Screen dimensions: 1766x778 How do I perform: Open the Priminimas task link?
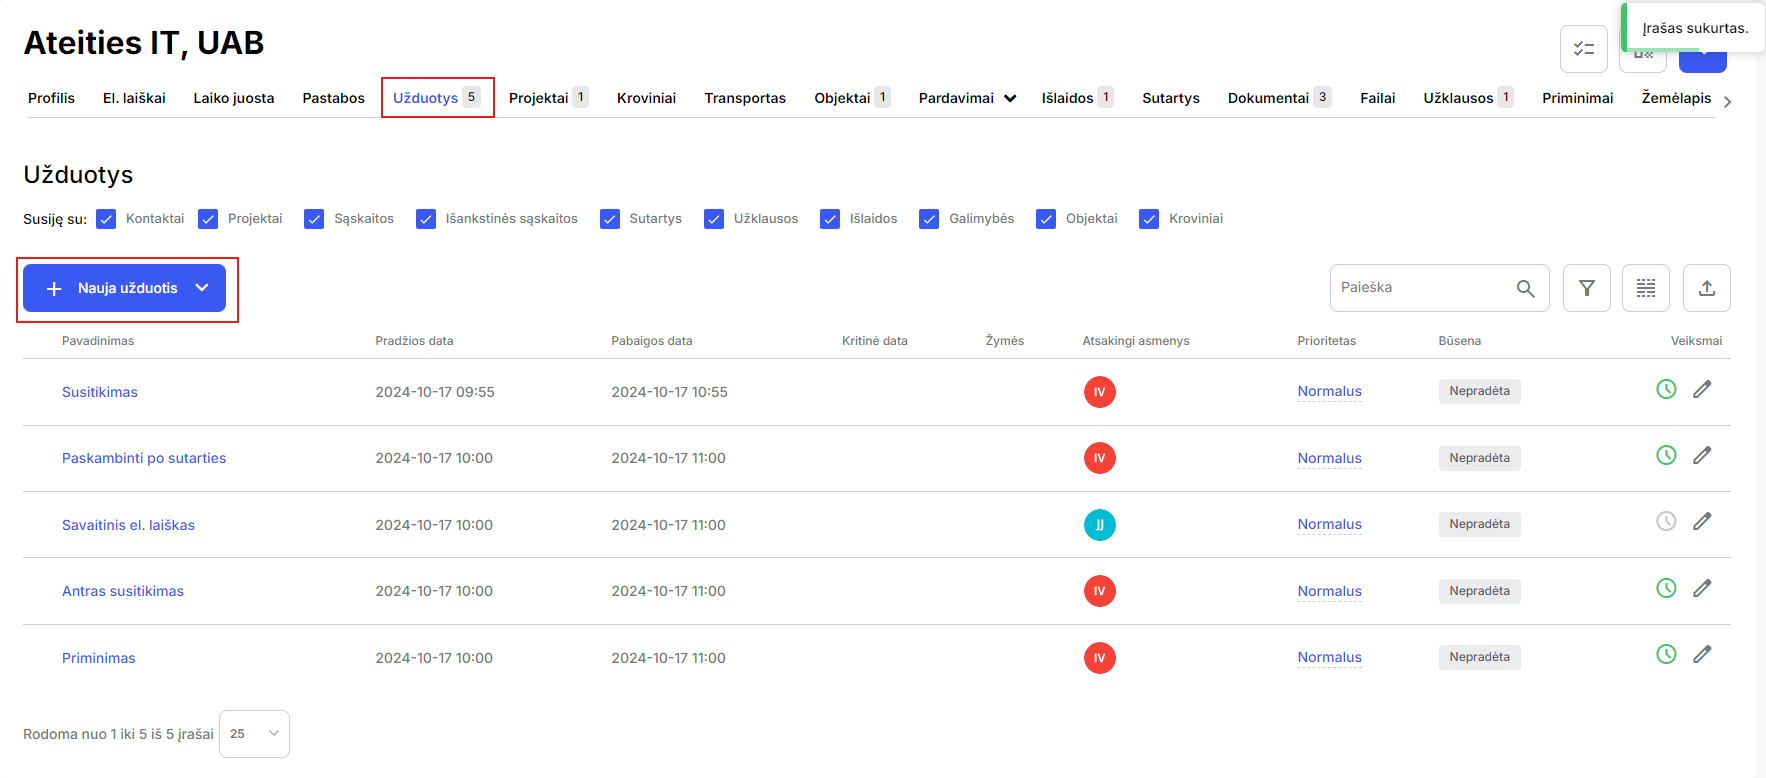pos(98,658)
